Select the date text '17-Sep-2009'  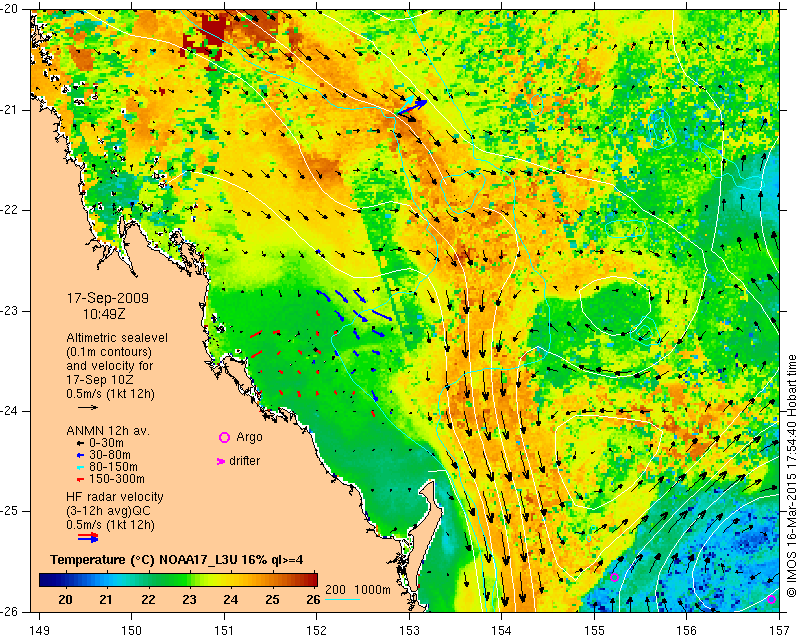[108, 298]
